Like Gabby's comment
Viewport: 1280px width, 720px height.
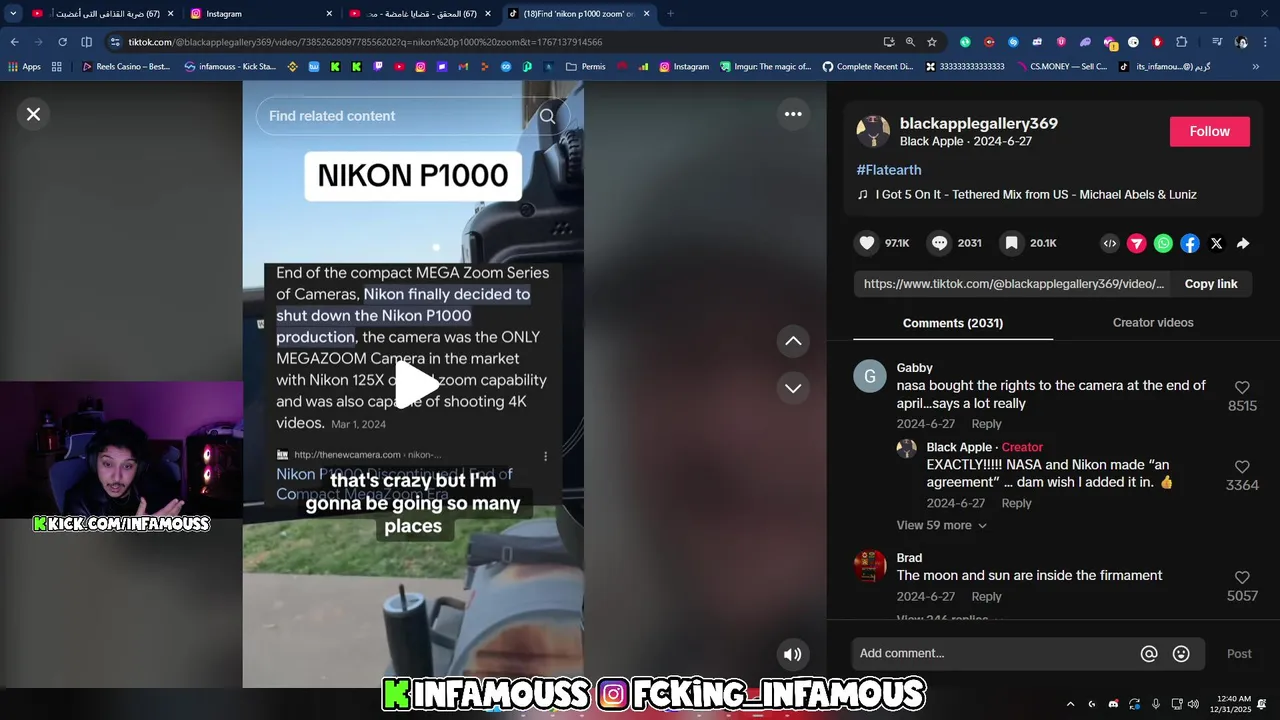click(x=1242, y=388)
